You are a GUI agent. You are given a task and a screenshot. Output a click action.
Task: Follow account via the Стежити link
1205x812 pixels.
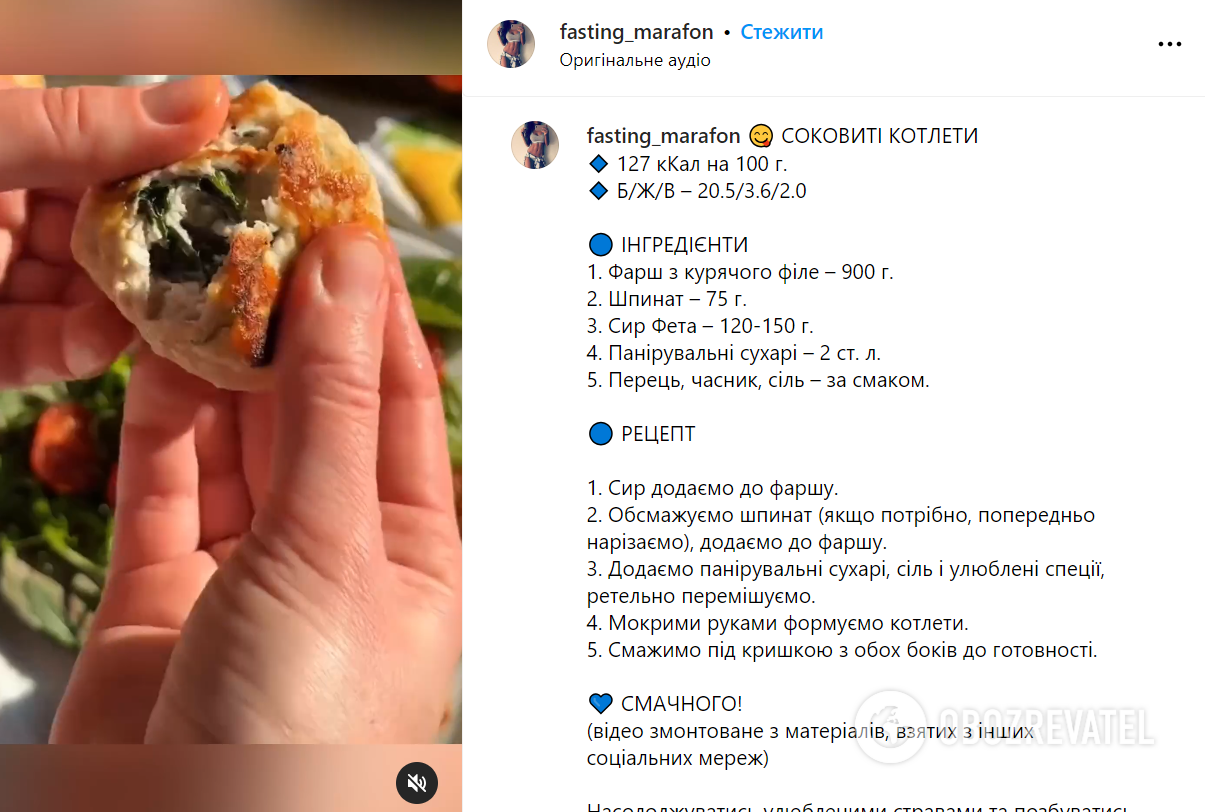coord(782,32)
